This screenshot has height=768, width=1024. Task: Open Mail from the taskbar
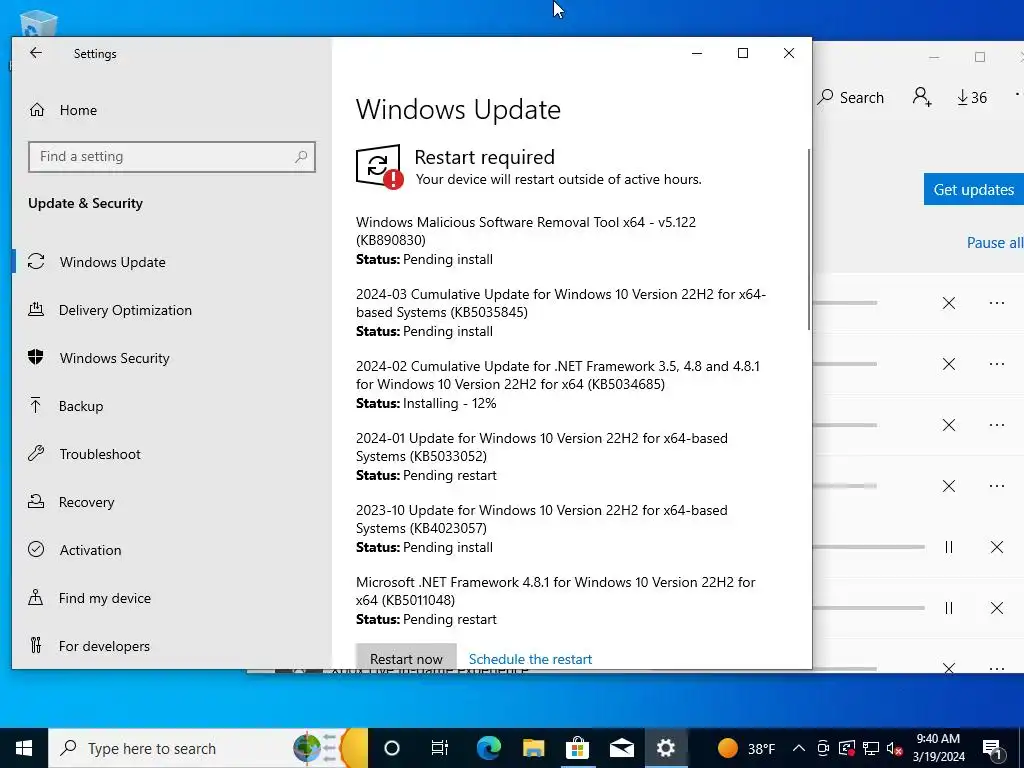pos(622,748)
